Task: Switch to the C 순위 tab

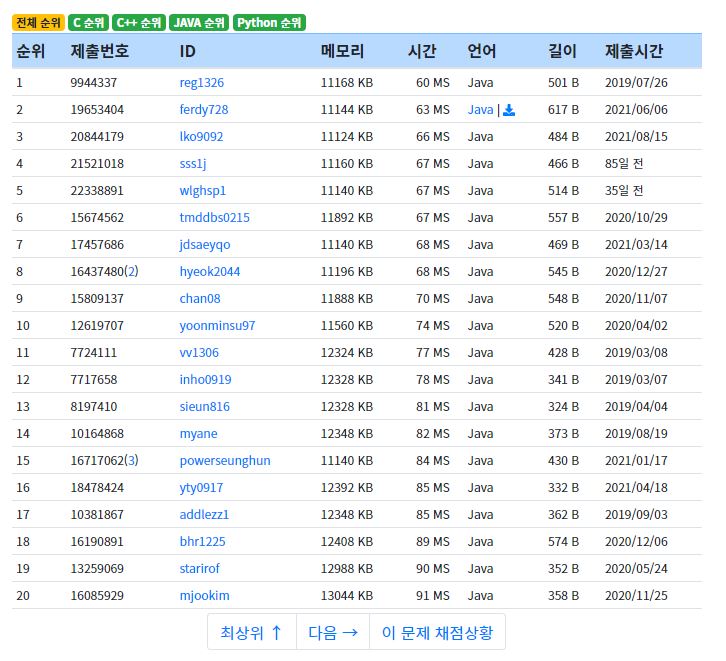Action: tap(88, 23)
